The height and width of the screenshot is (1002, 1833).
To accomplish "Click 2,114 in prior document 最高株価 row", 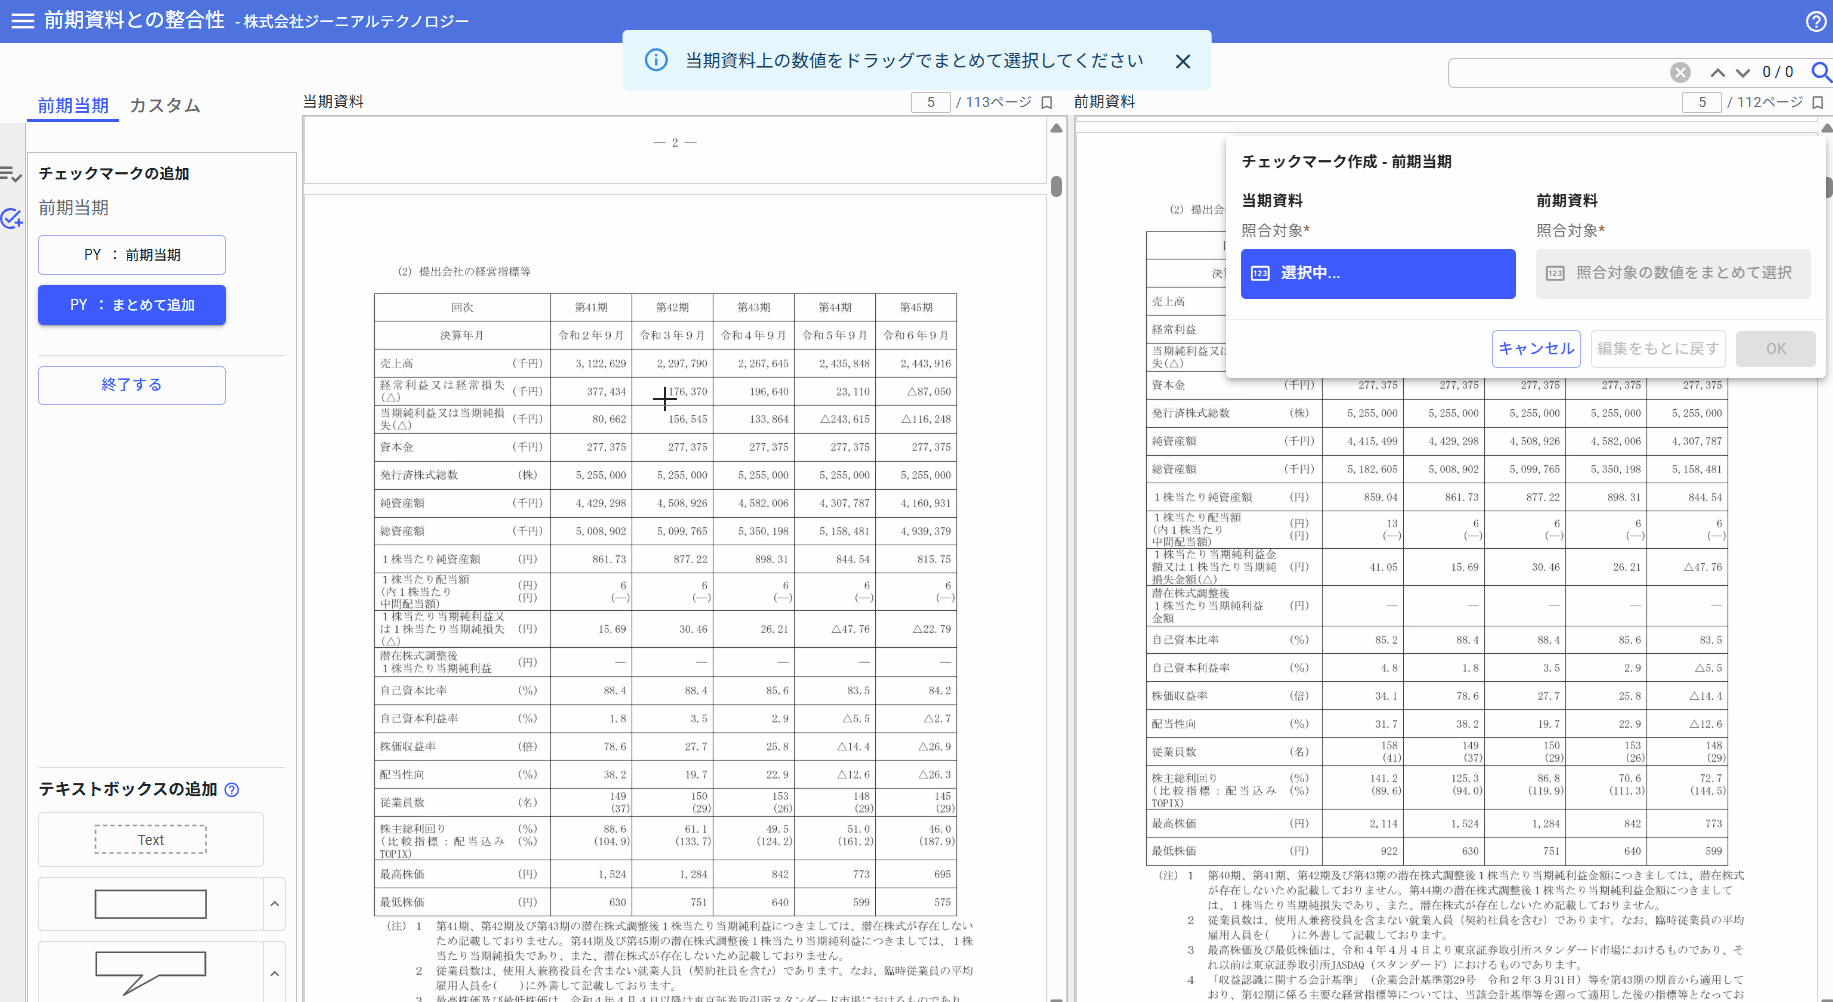I will (1384, 824).
